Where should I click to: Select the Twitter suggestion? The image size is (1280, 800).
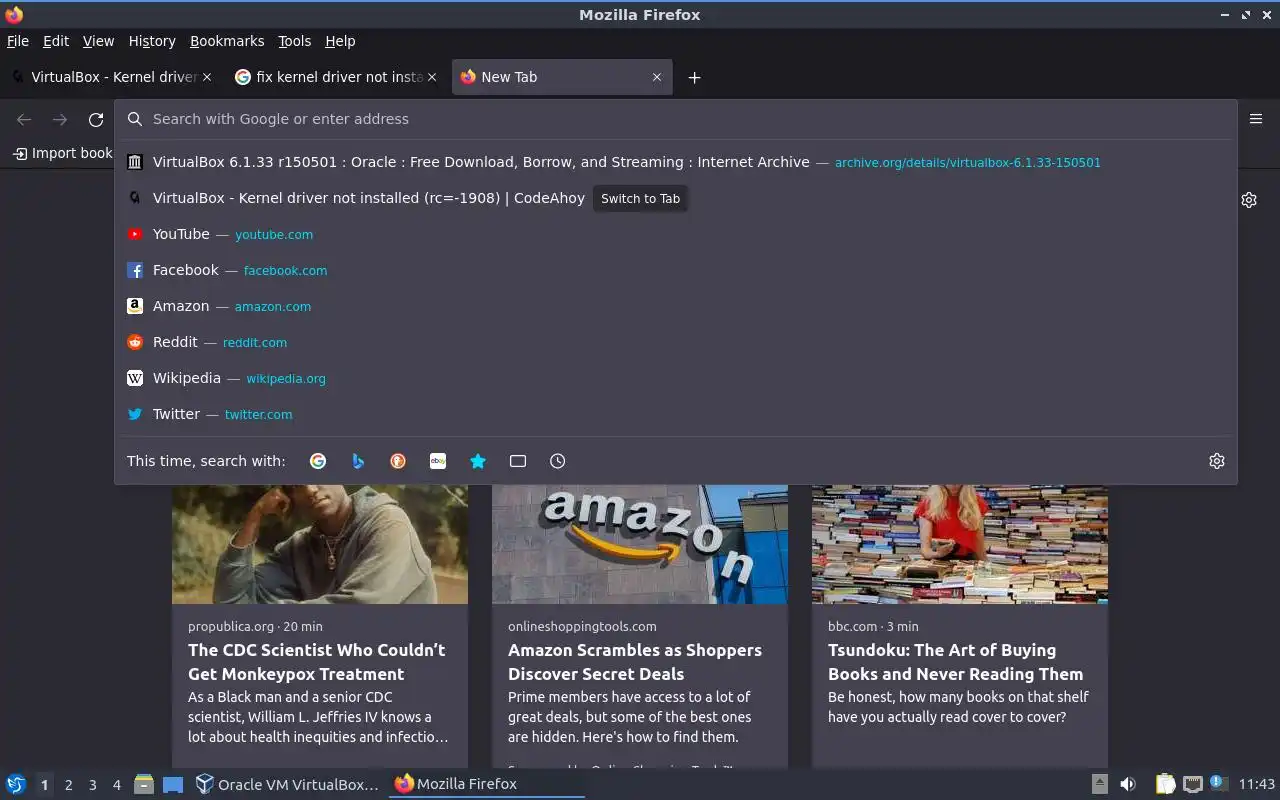click(676, 414)
